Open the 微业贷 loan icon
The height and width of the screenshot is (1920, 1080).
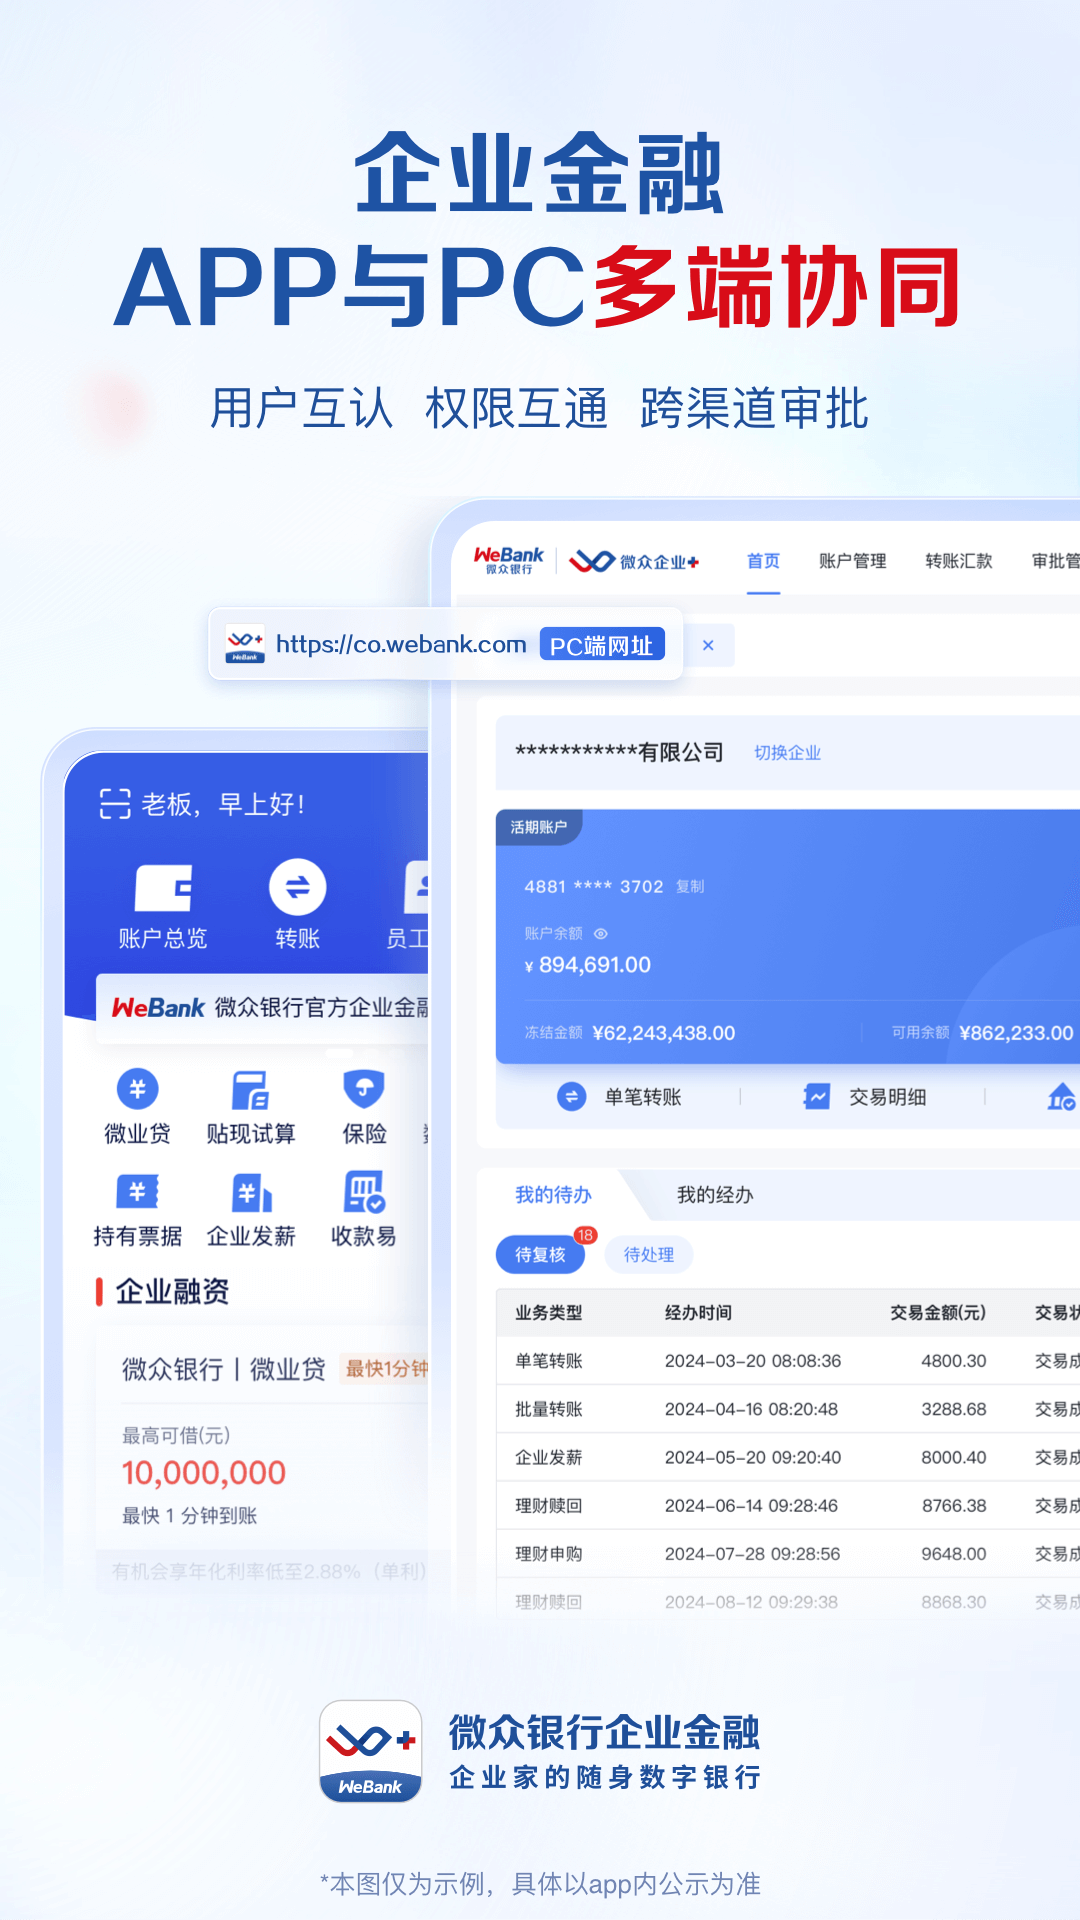click(x=138, y=1090)
